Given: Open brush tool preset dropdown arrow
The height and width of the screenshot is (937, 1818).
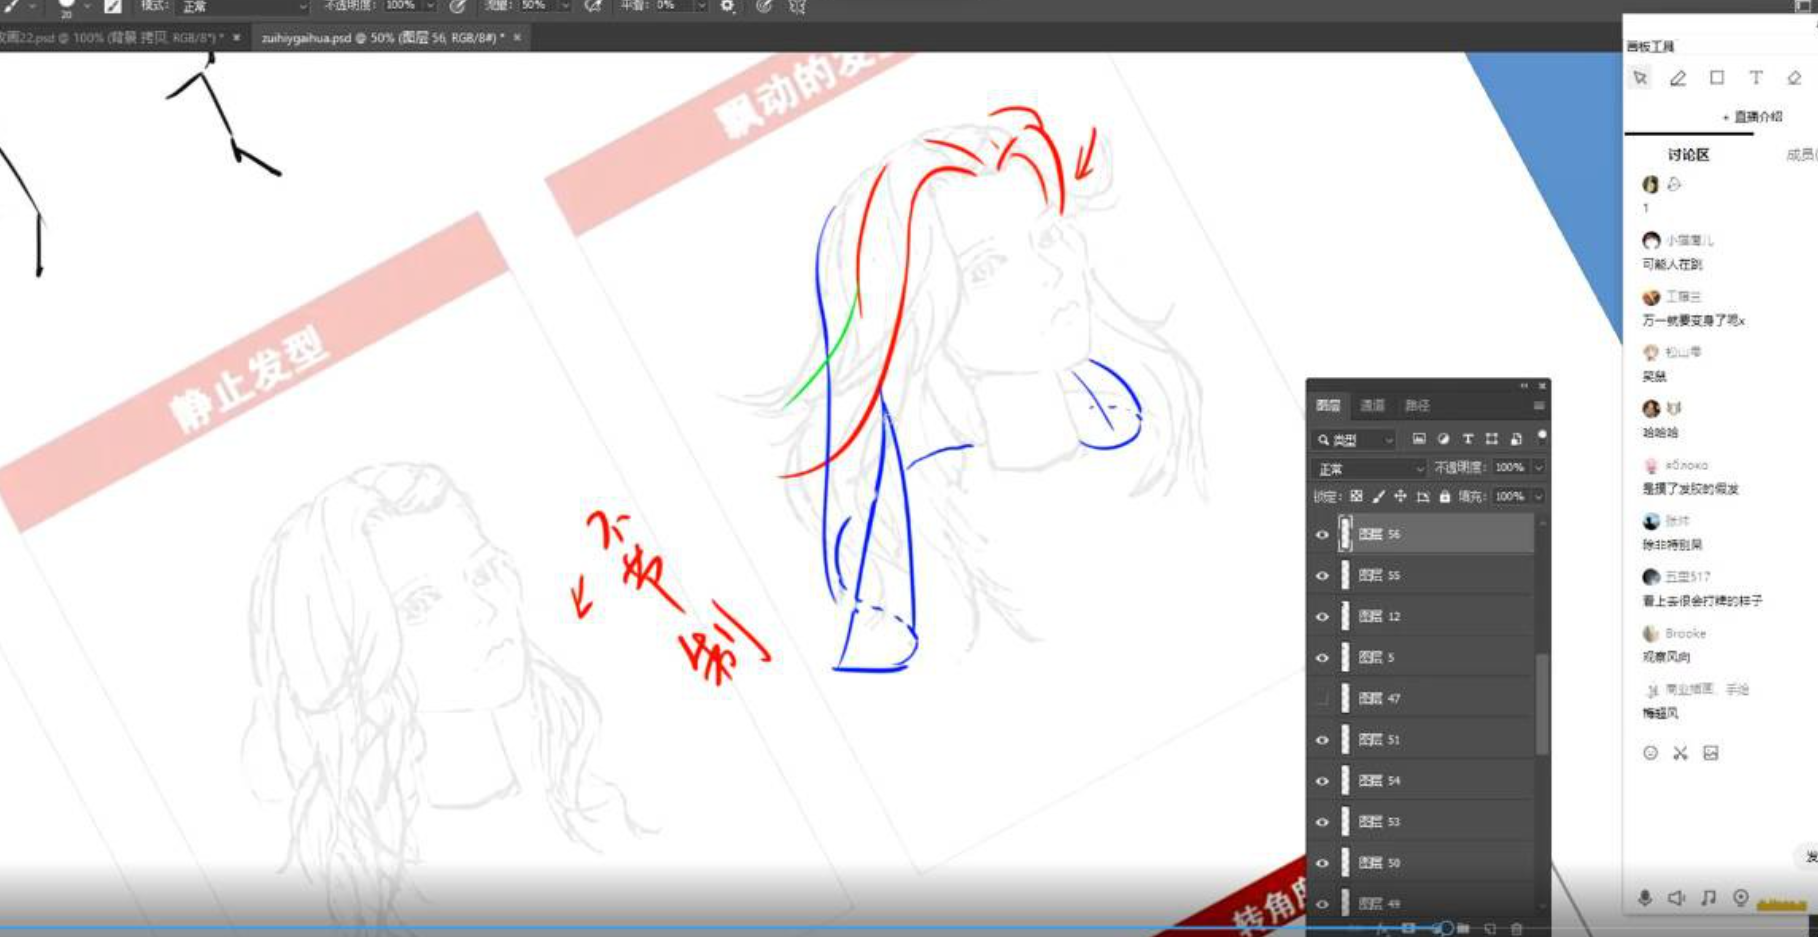Looking at the screenshot, I should [32, 6].
